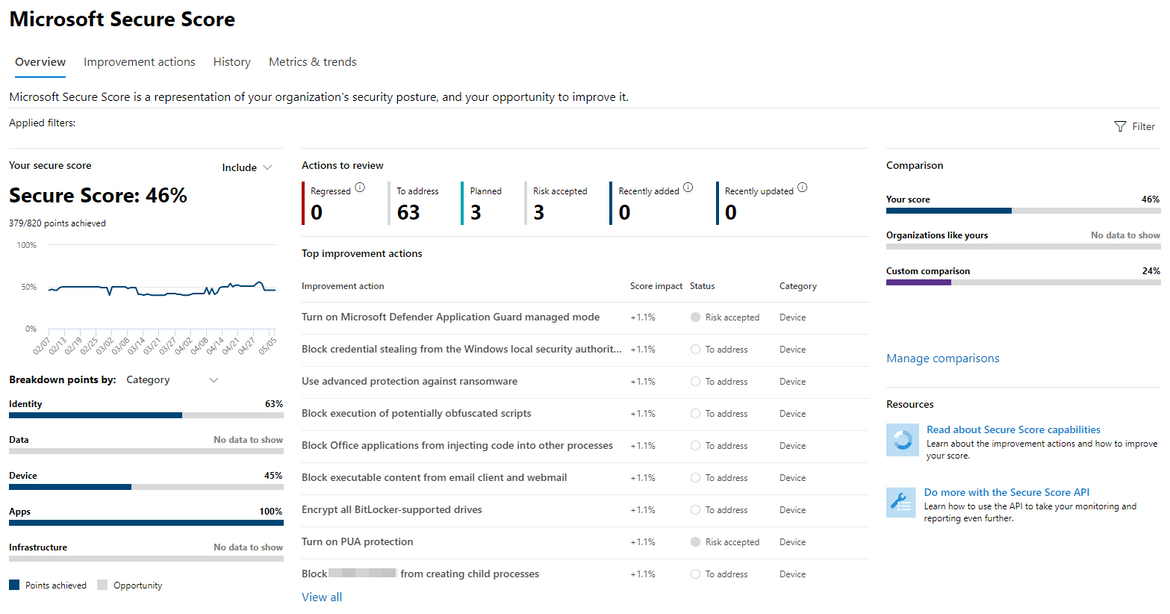
Task: Click the Apps 100% progress bar
Action: (x=146, y=522)
